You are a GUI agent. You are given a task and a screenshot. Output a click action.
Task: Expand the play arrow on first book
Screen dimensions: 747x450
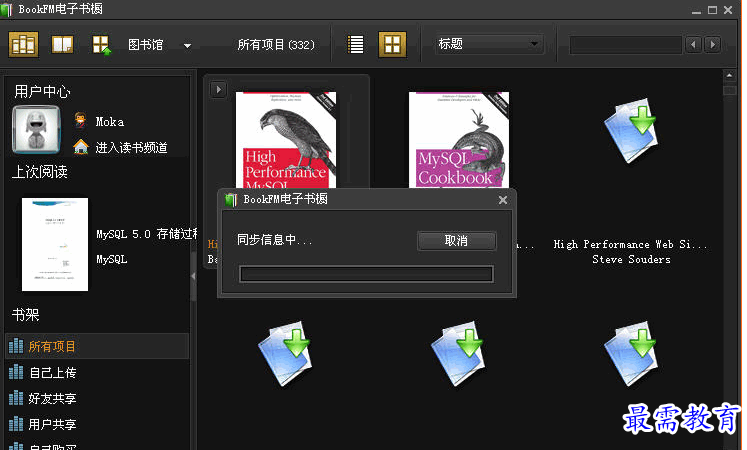click(x=218, y=90)
